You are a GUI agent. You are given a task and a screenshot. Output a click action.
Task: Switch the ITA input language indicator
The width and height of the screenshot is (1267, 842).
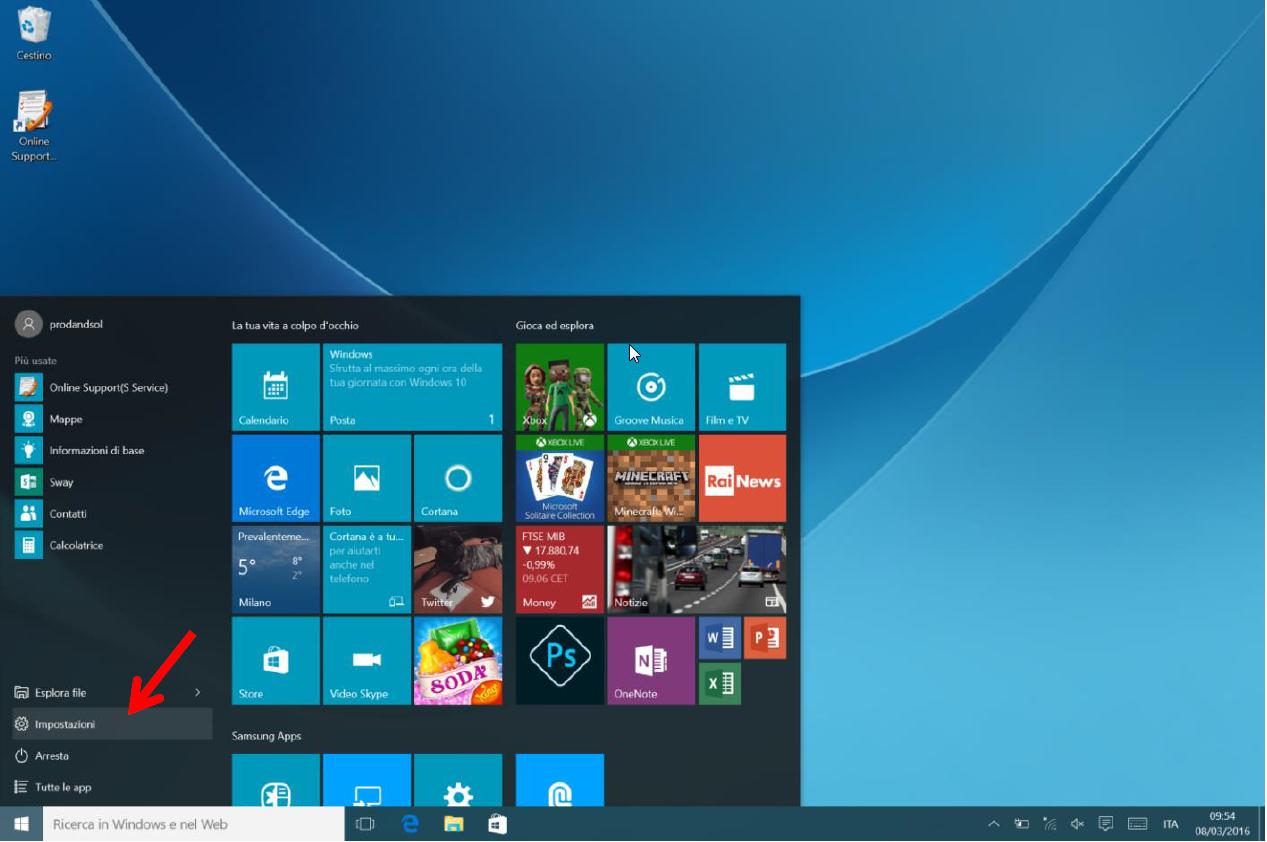1170,824
